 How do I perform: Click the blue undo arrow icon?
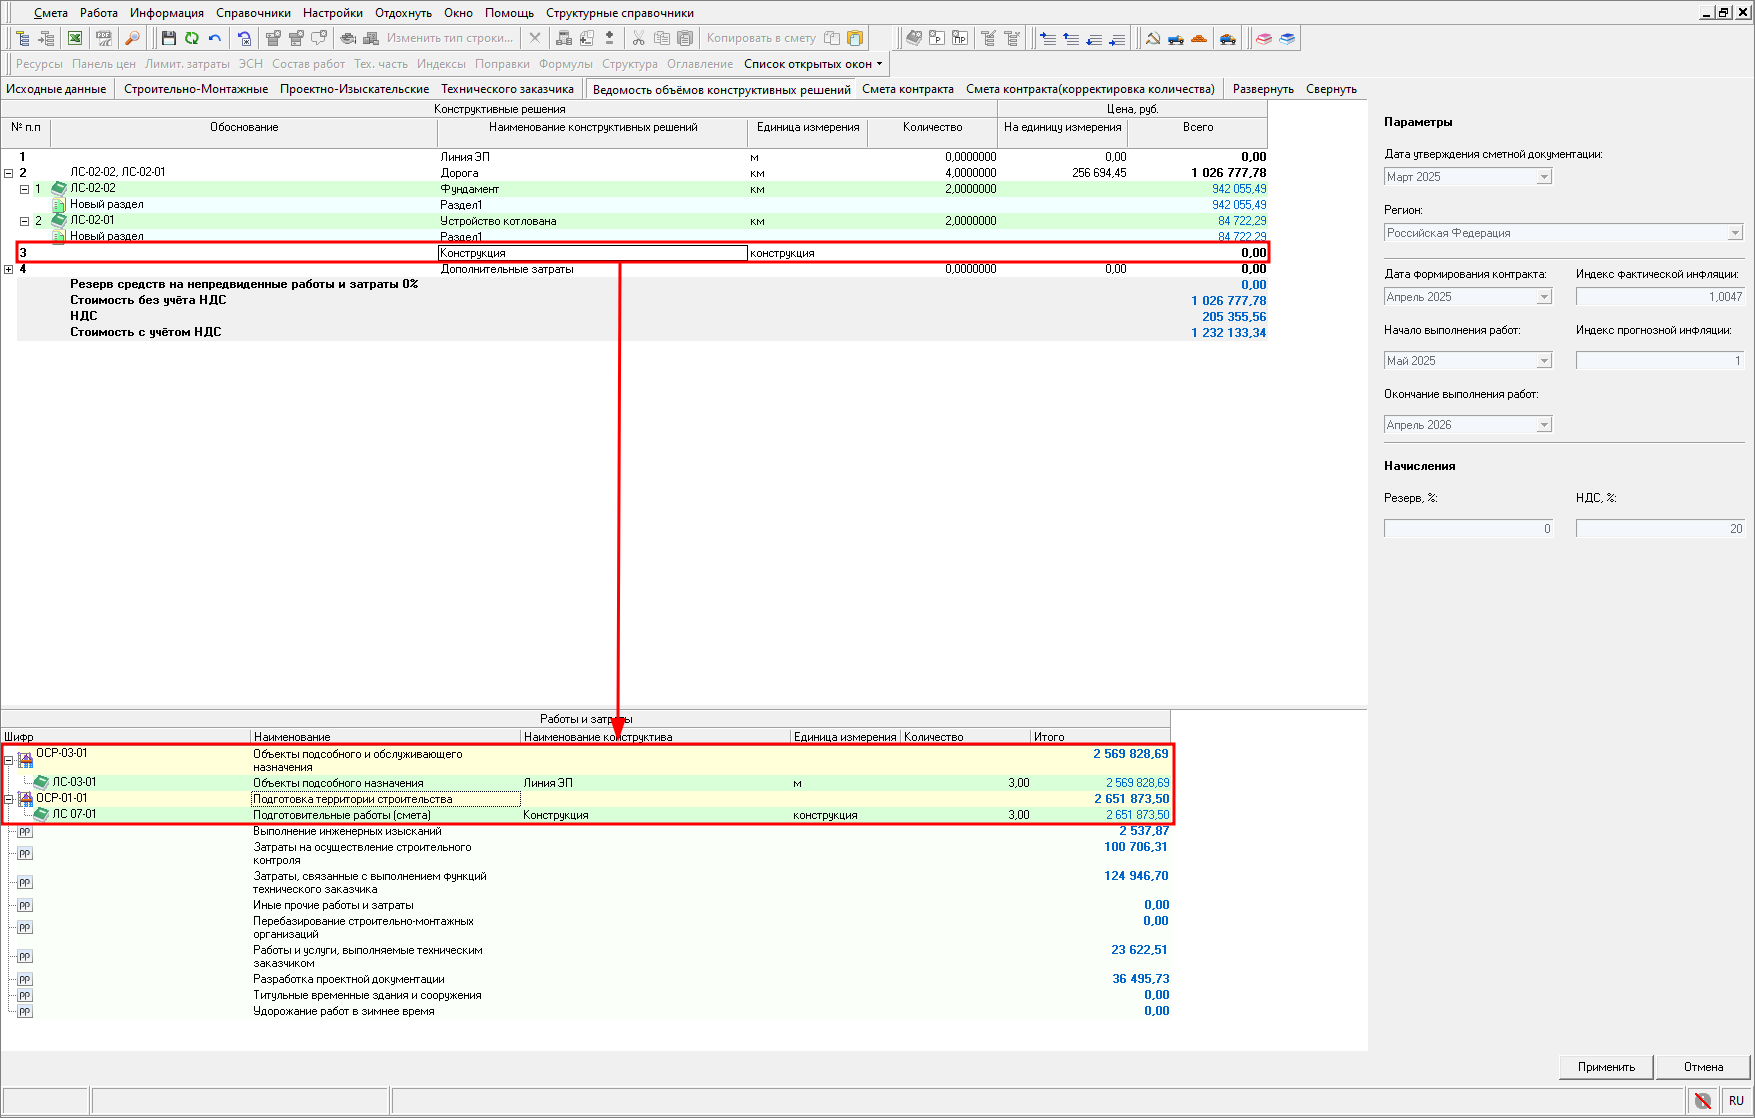point(215,38)
